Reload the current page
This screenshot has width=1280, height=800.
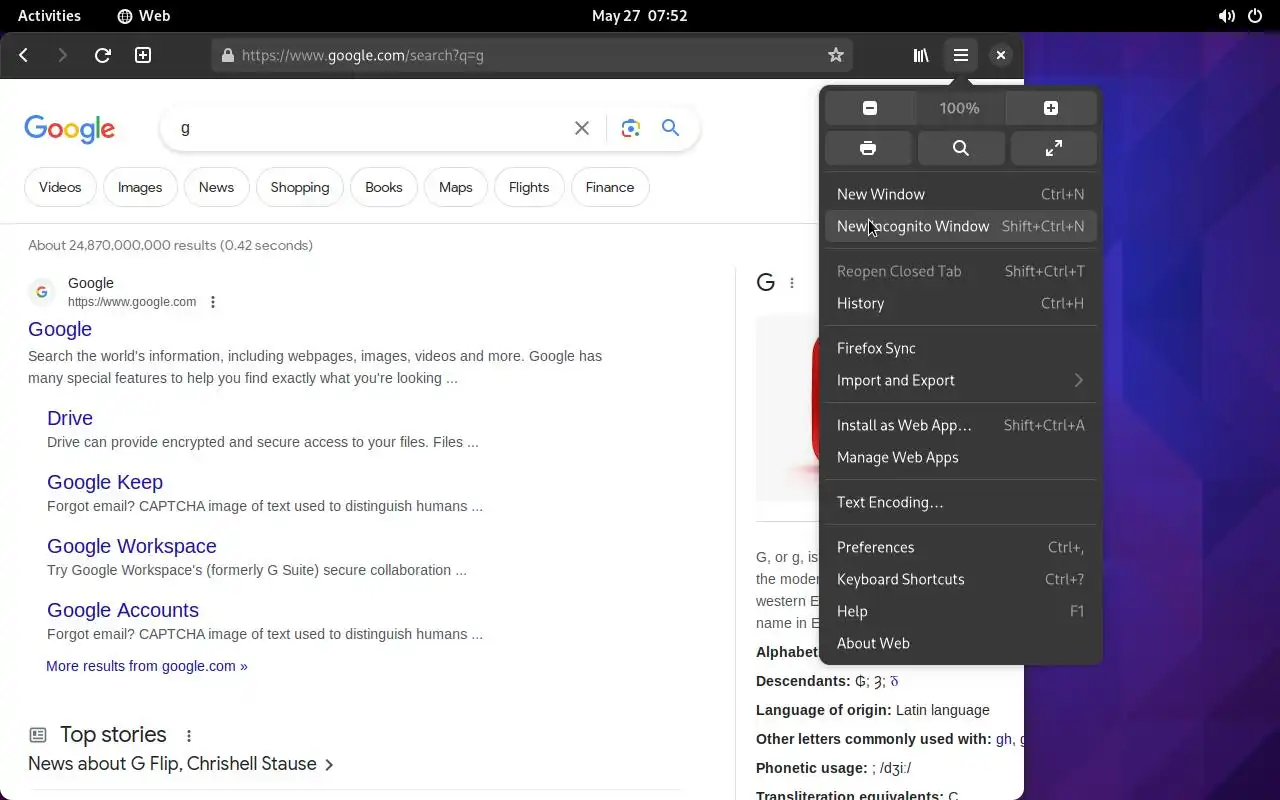[x=102, y=55]
